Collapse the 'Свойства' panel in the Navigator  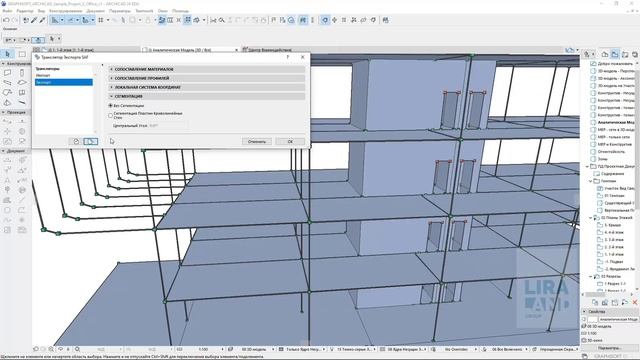coord(584,311)
